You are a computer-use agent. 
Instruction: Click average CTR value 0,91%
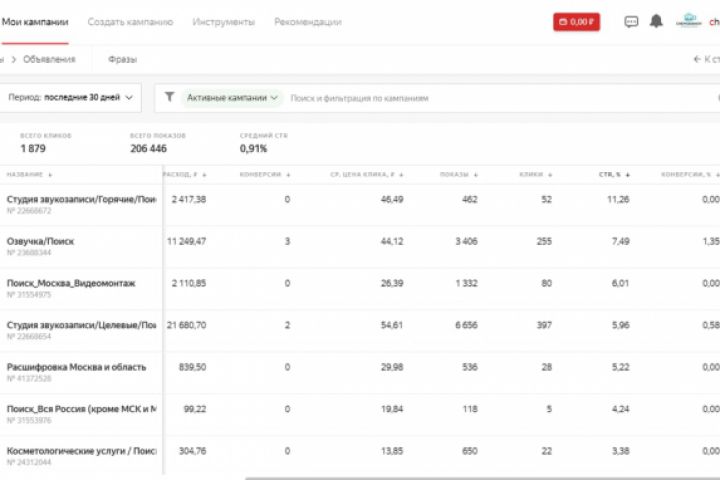(x=253, y=148)
